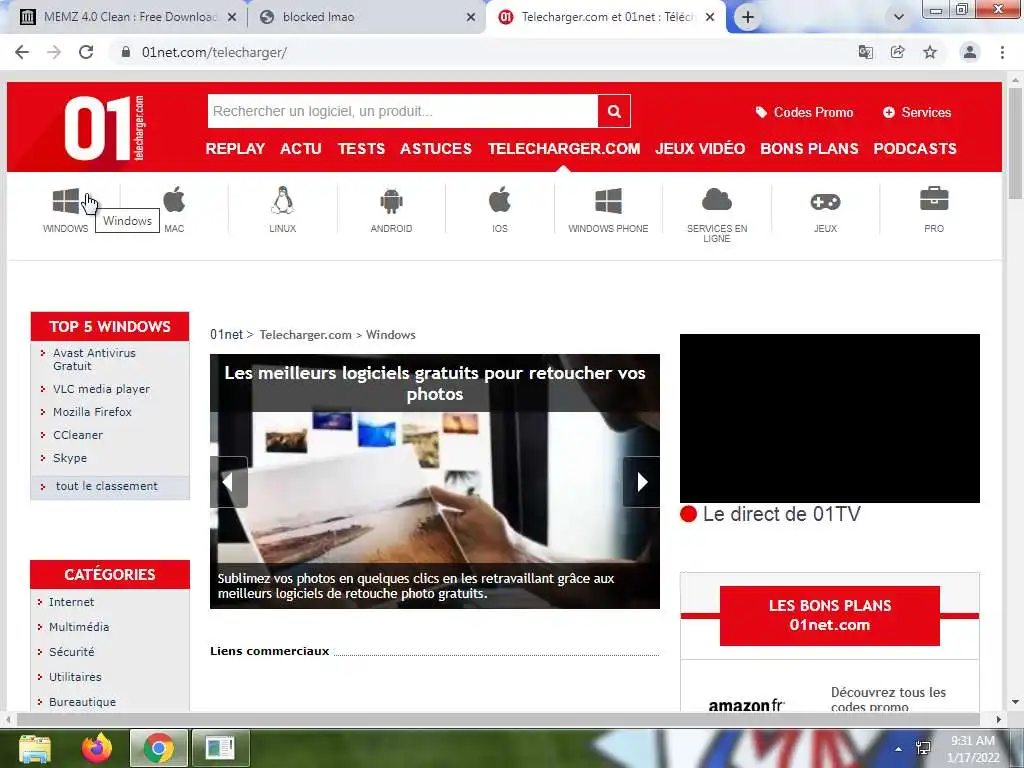Open TESTS menu item
This screenshot has width=1024, height=768.
coord(361,148)
